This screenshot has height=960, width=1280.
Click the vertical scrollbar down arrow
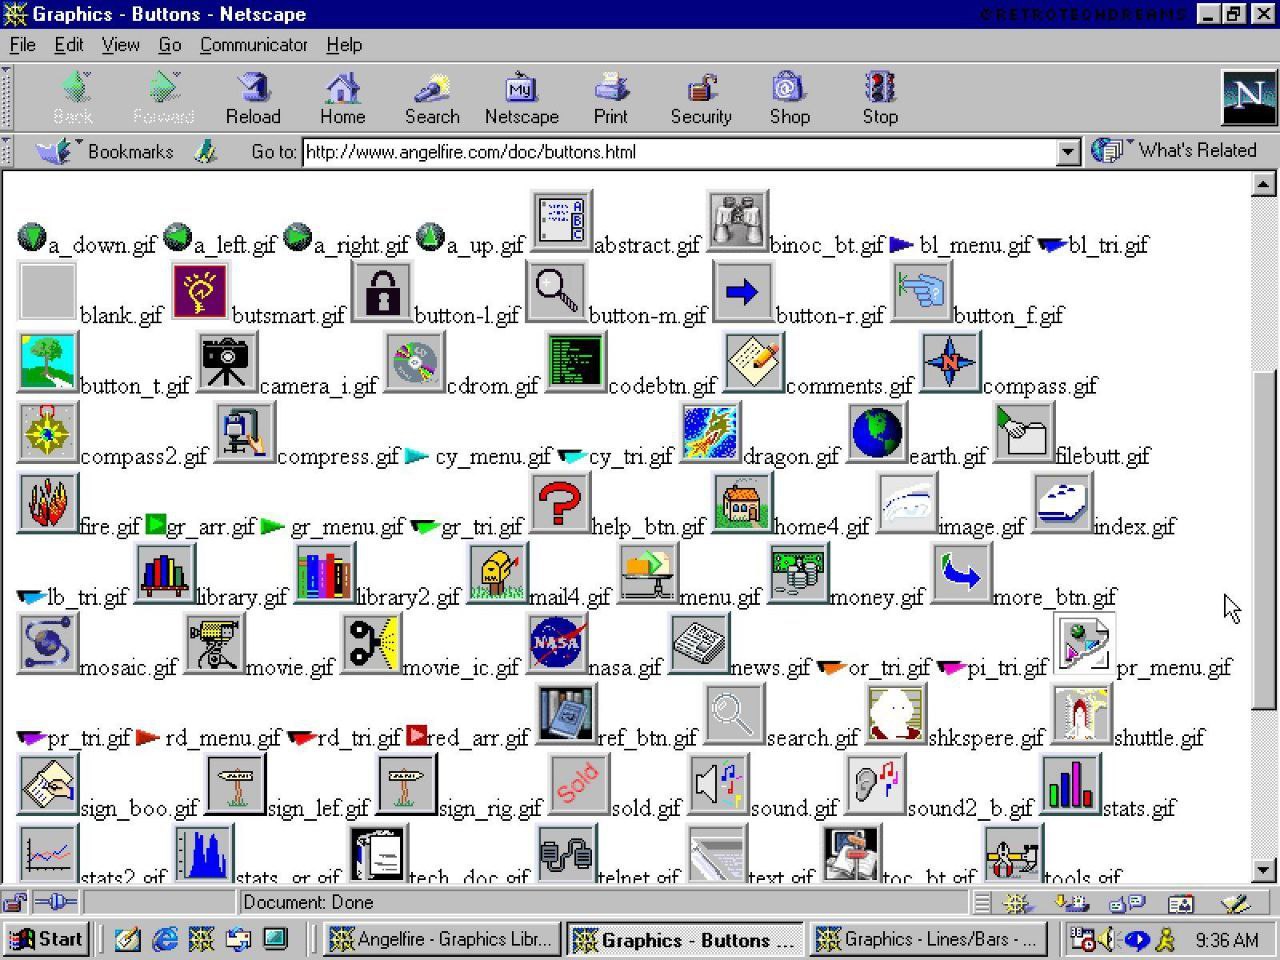pyautogui.click(x=1263, y=871)
